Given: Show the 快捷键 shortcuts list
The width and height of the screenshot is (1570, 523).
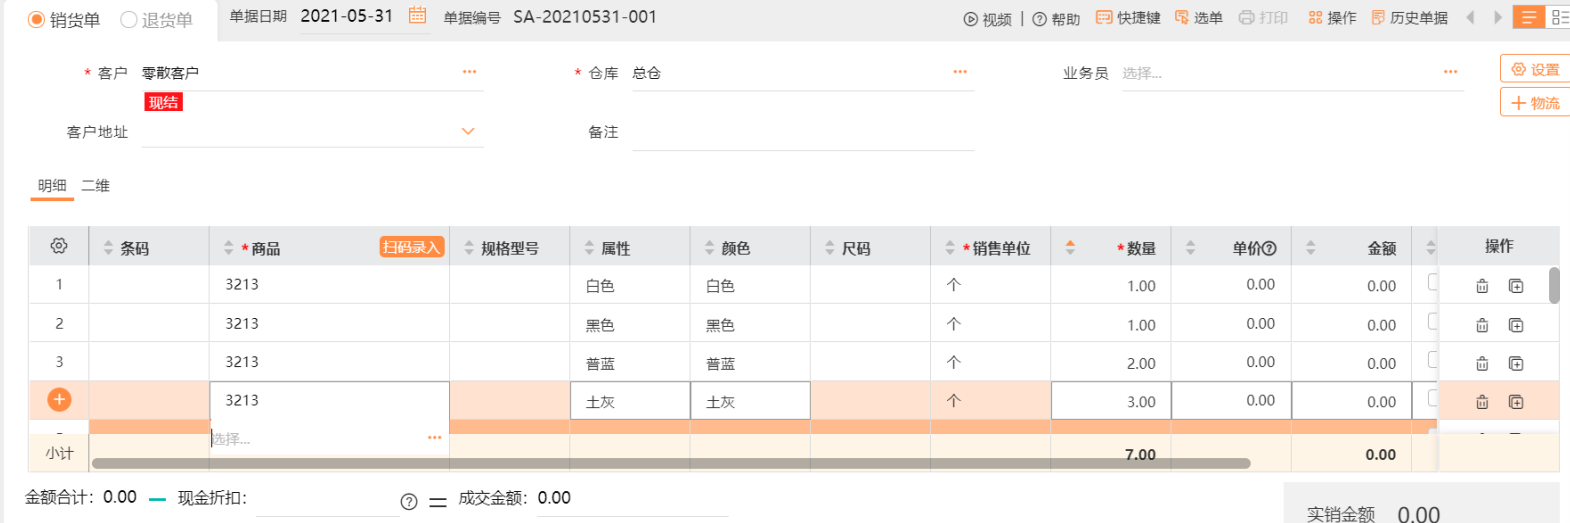Looking at the screenshot, I should click(1128, 18).
